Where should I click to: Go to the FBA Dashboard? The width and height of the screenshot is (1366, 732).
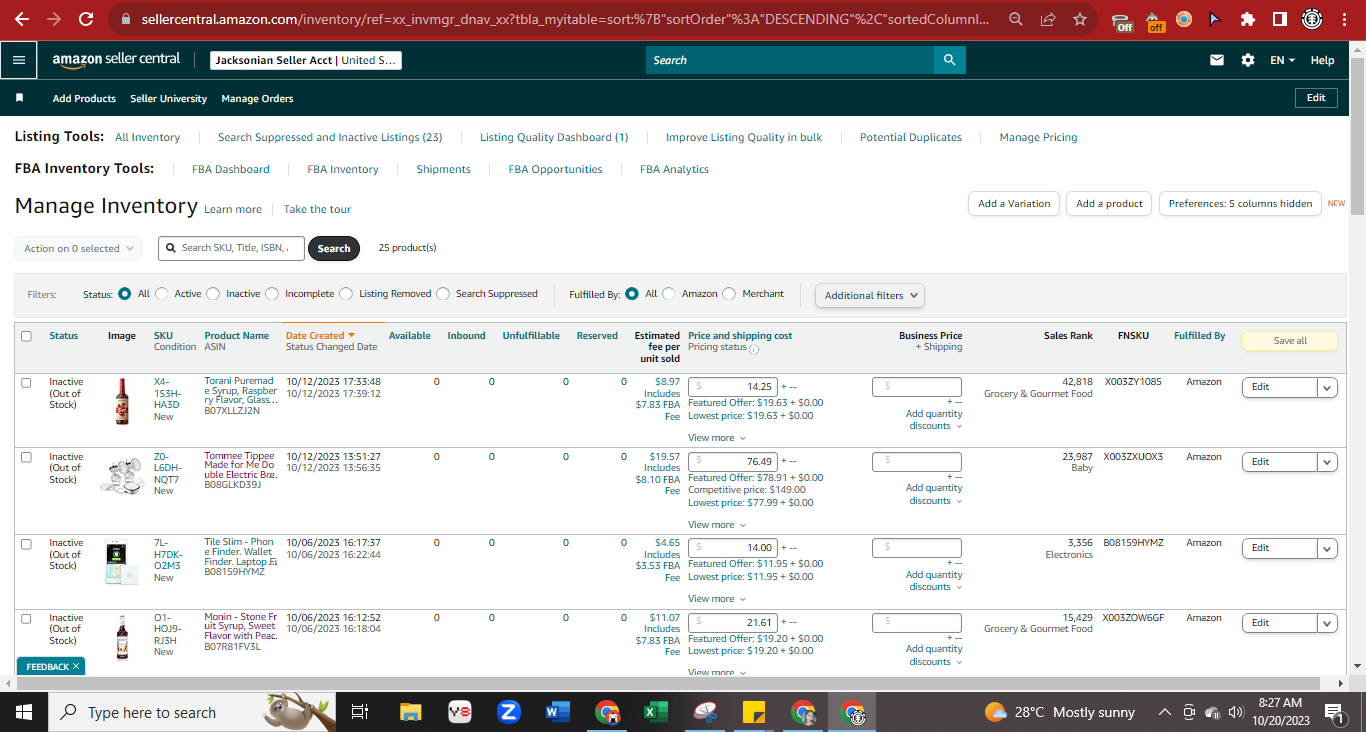231,169
